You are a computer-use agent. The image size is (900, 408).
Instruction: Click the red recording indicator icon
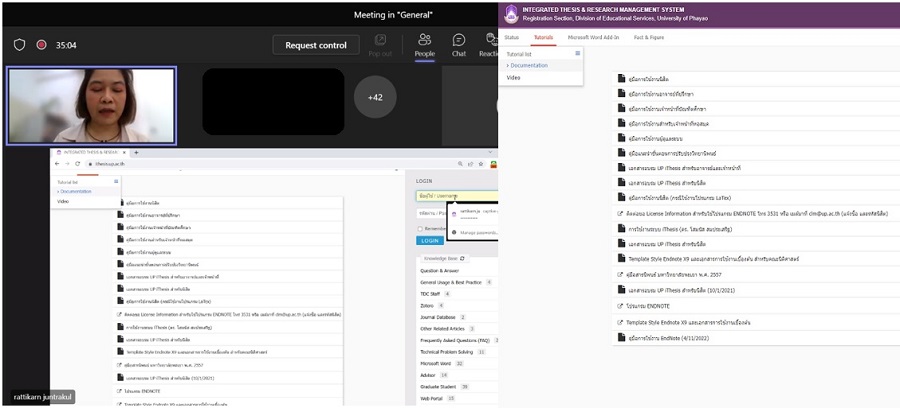pos(41,45)
